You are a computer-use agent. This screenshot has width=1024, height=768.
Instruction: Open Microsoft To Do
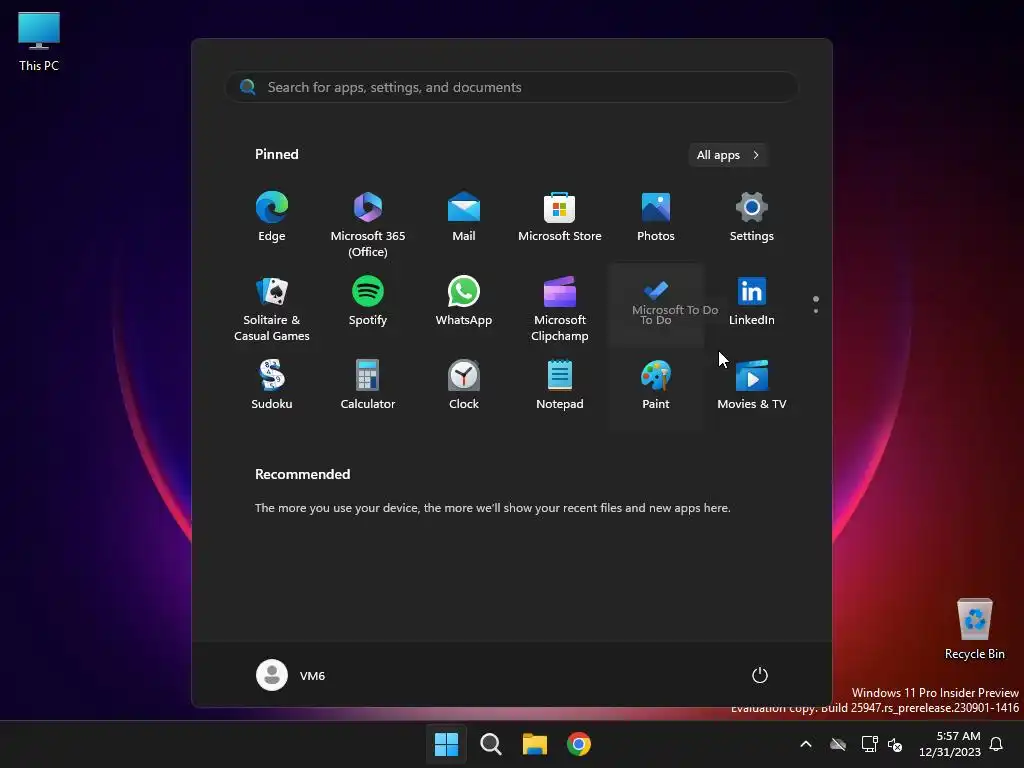click(x=656, y=304)
